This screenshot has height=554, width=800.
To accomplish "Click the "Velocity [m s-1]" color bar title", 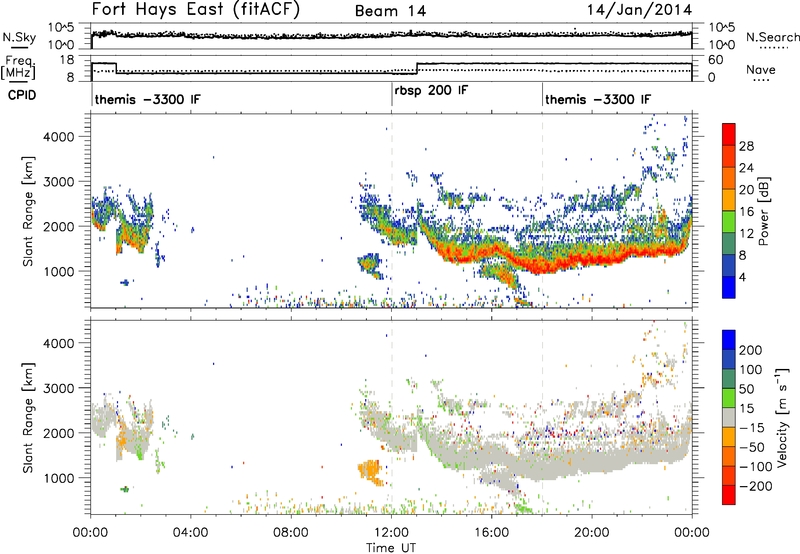I will coord(781,418).
